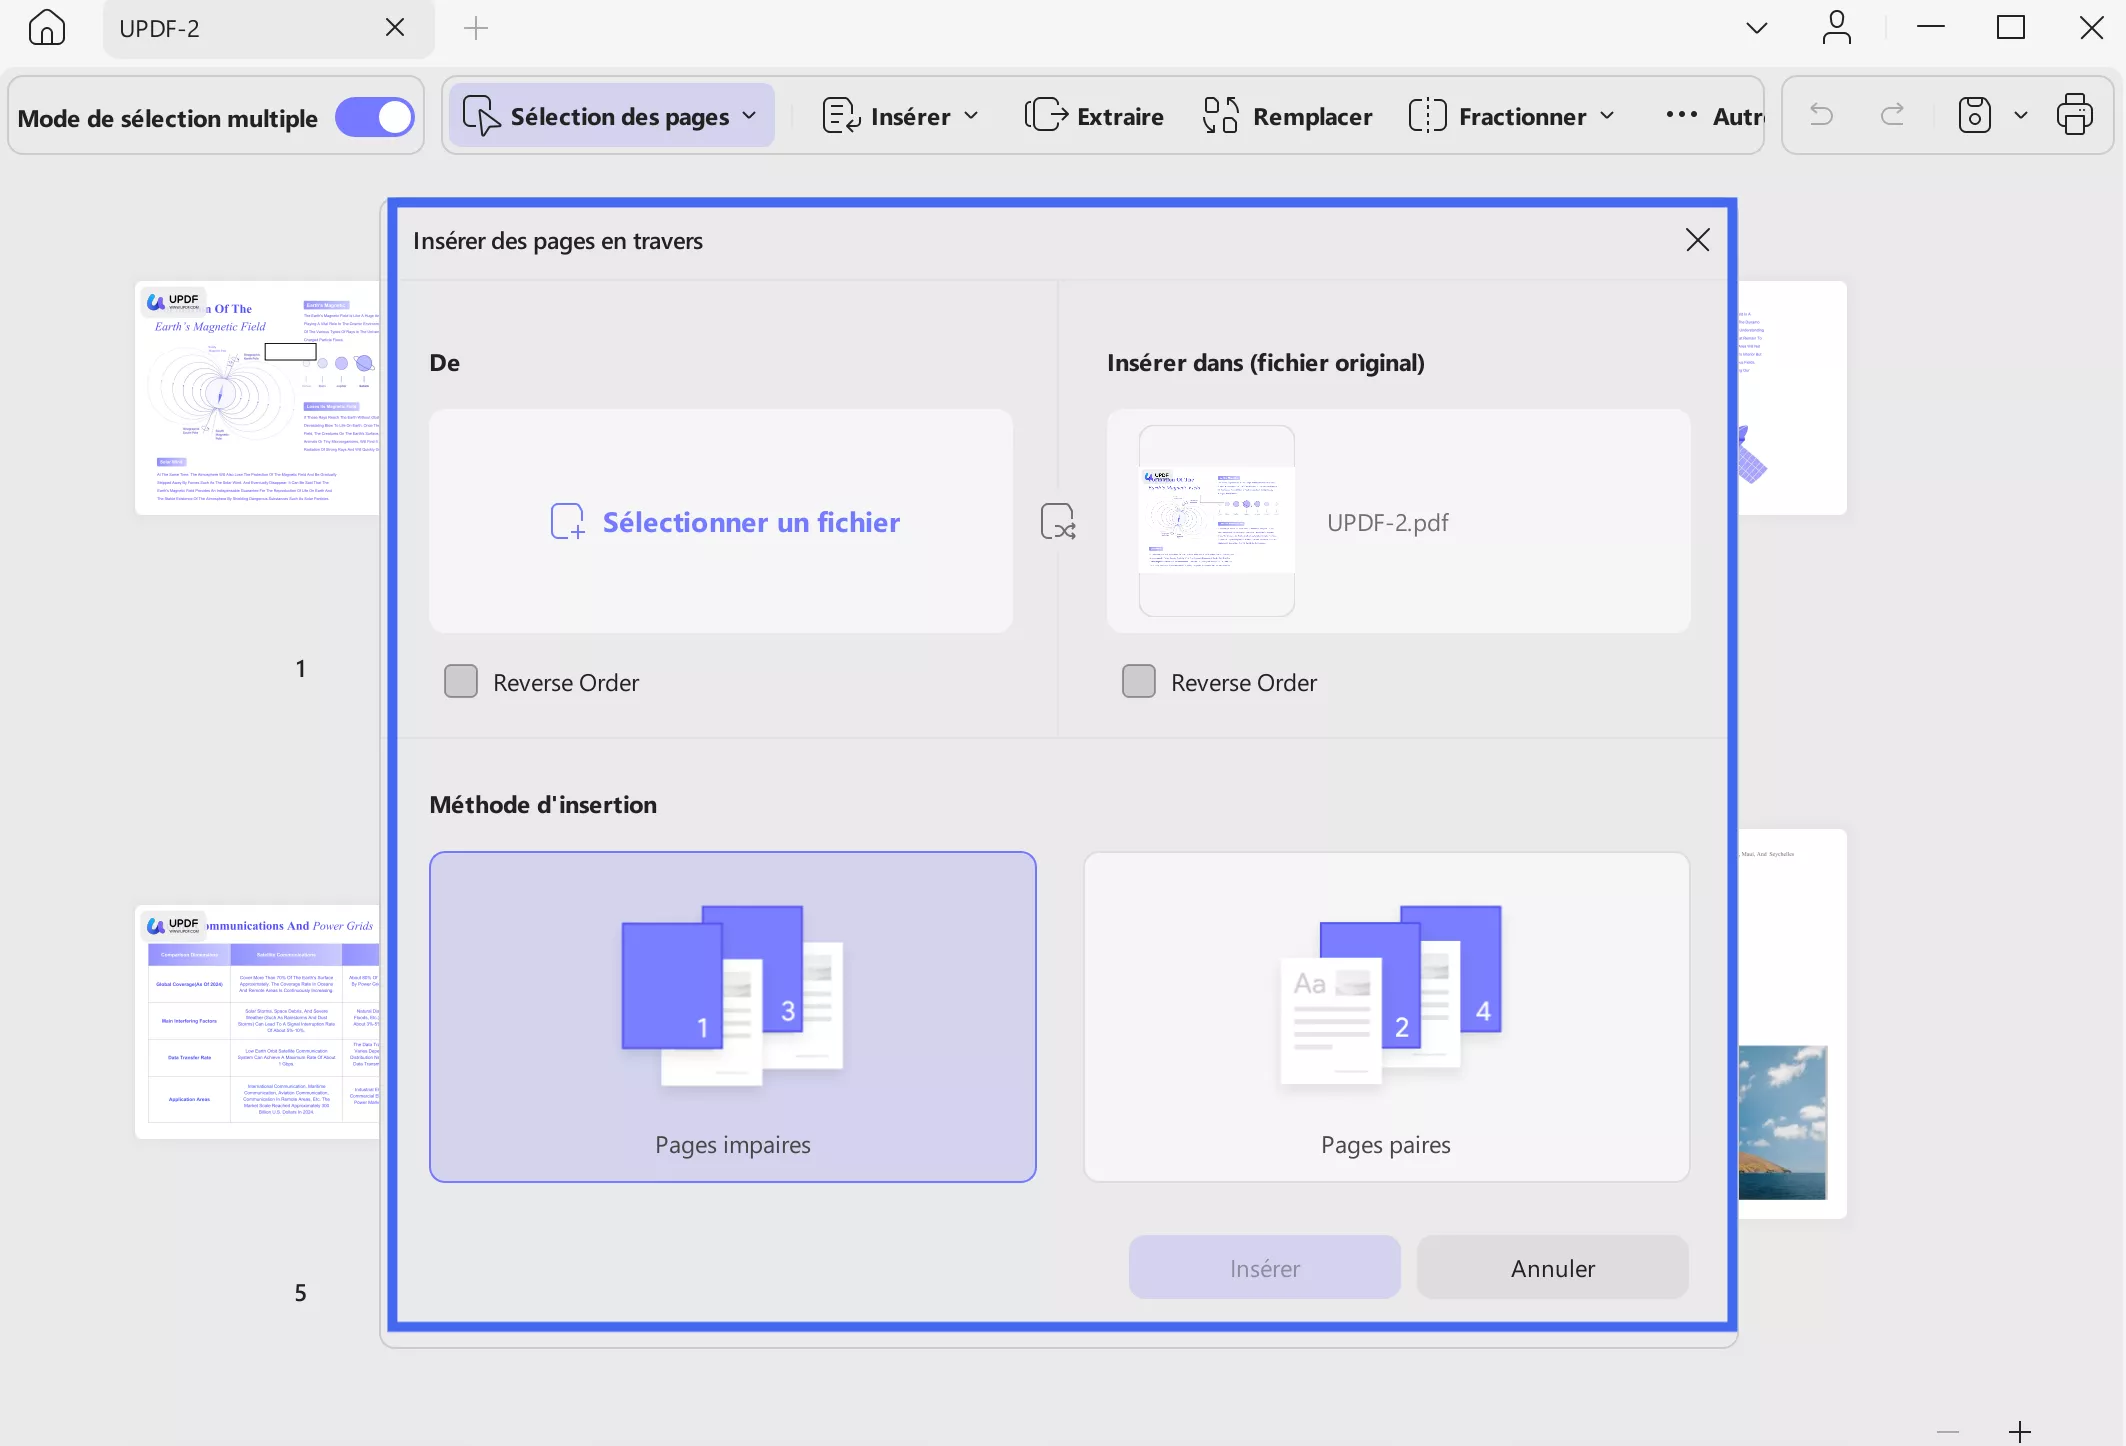Click the zoom in plus icon

pyautogui.click(x=2019, y=1431)
